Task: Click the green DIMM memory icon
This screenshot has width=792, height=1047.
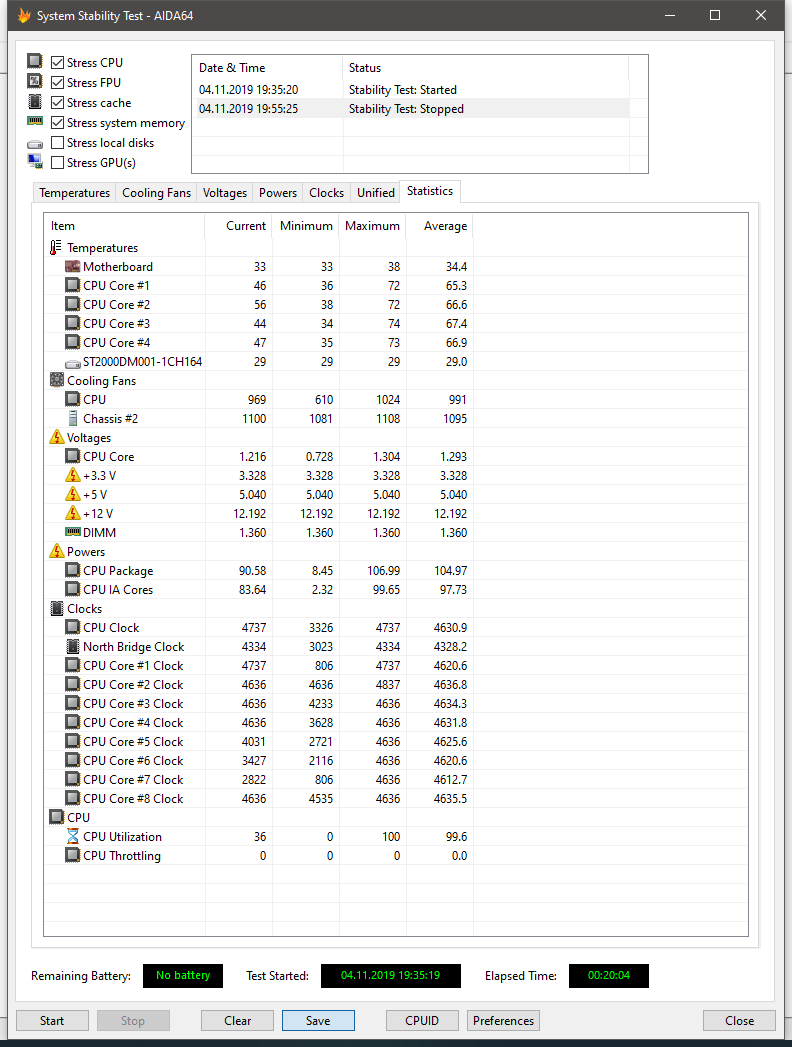Action: [73, 532]
